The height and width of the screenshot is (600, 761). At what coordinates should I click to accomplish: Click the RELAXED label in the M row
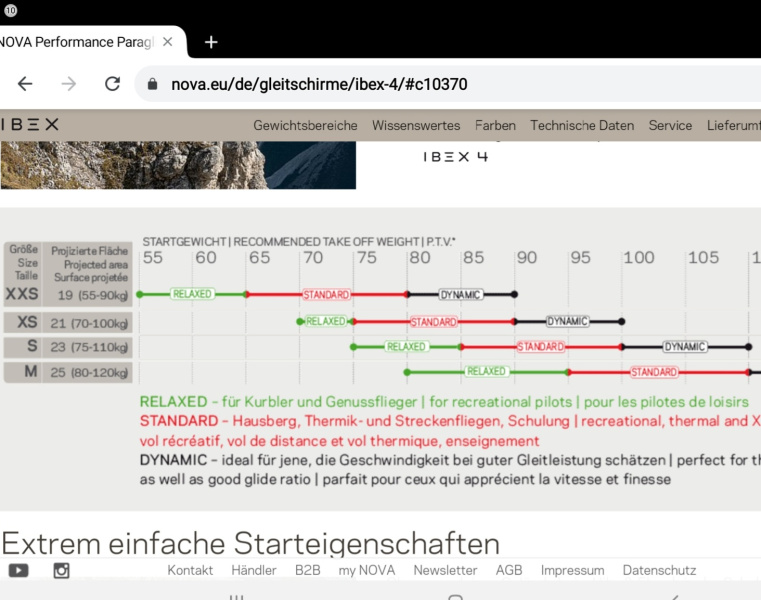pyautogui.click(x=486, y=371)
